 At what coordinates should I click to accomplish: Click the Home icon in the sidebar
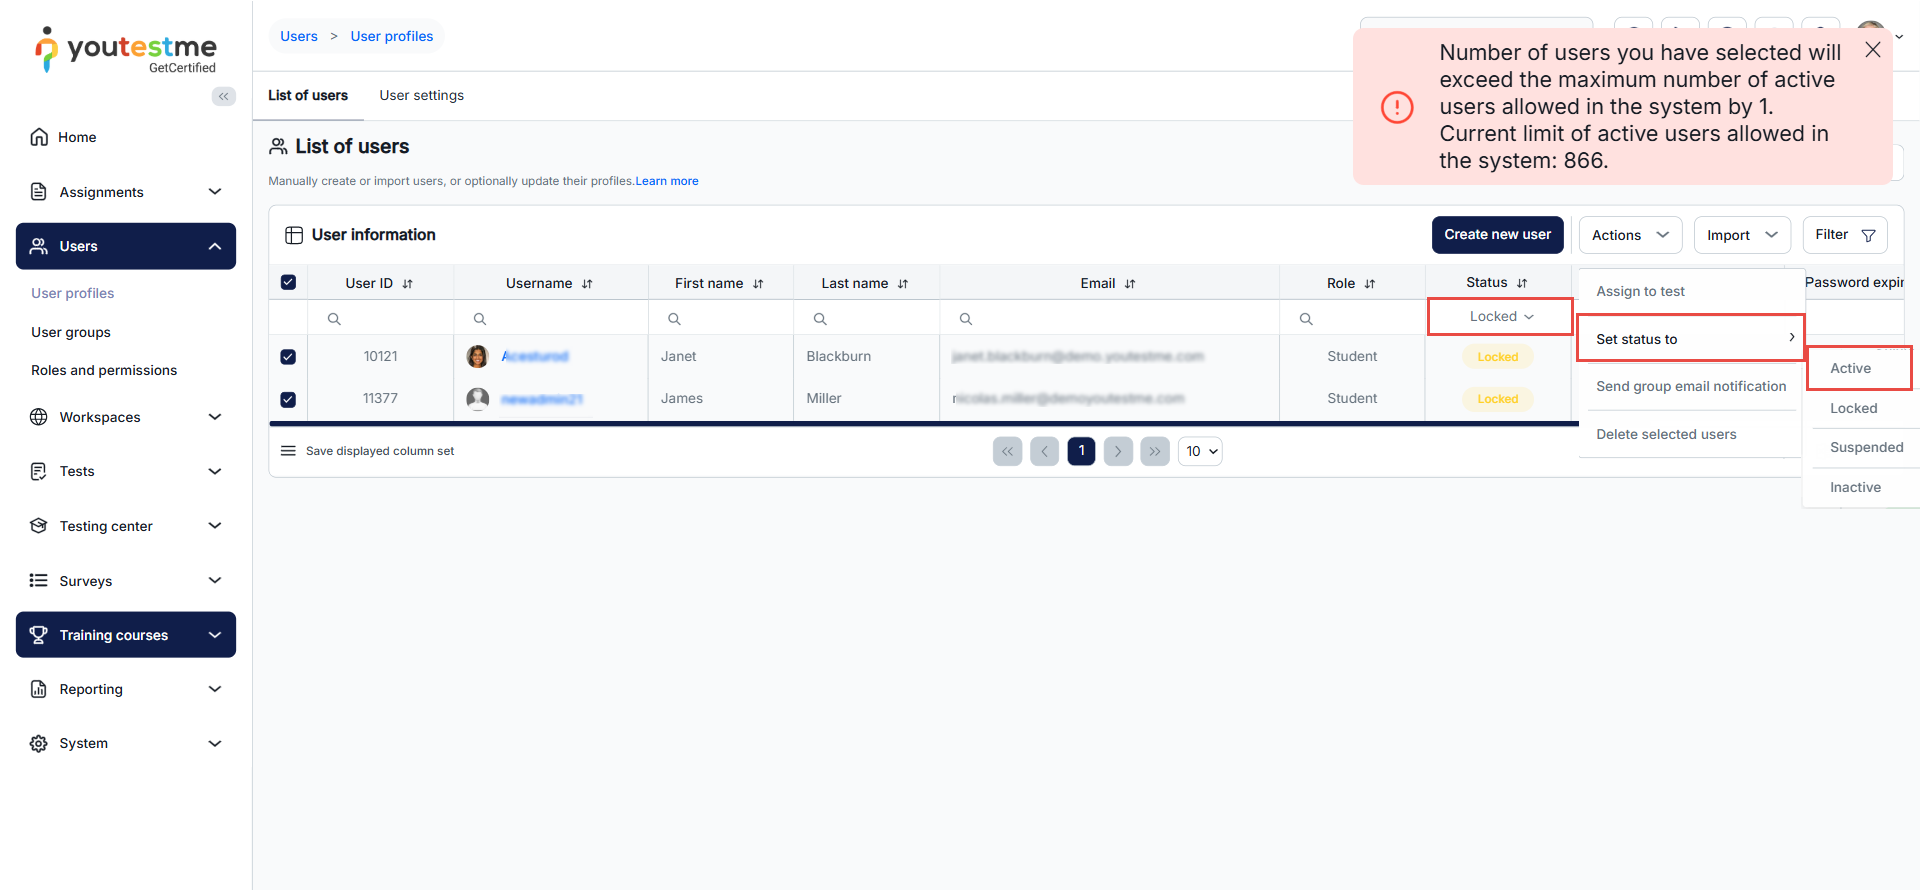[x=39, y=137]
